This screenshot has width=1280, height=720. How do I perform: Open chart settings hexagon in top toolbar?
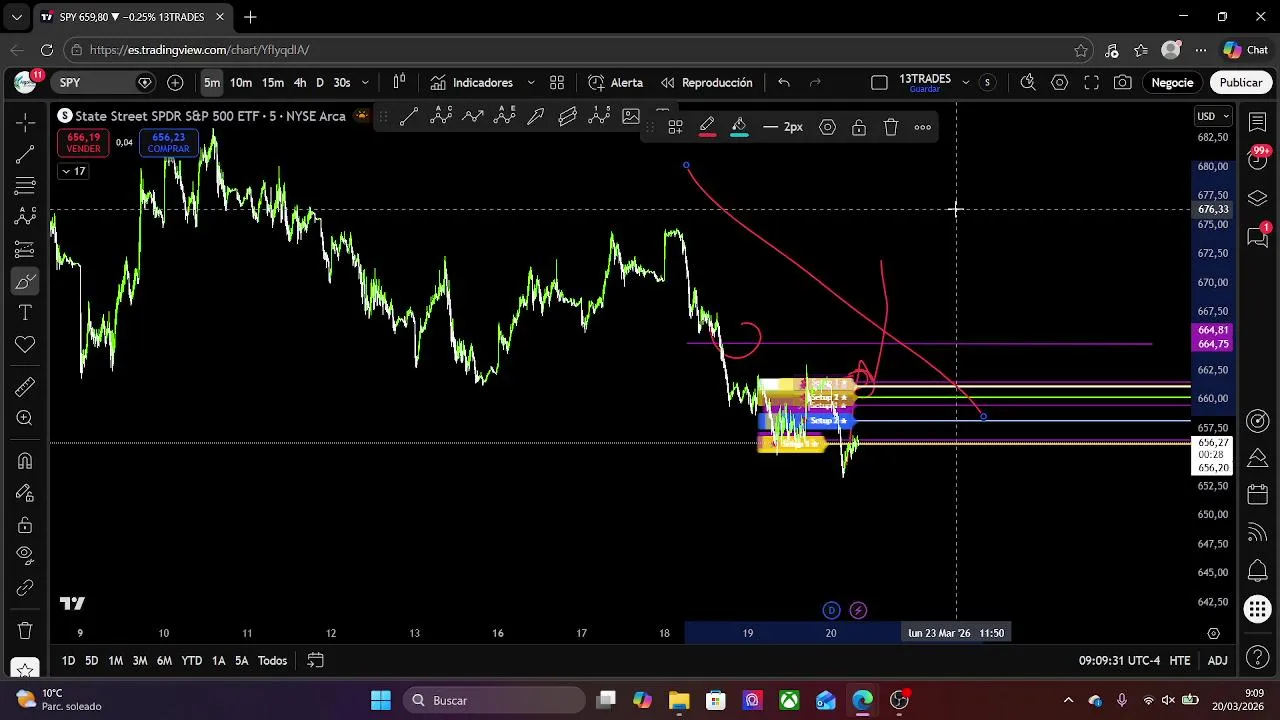tap(1059, 83)
